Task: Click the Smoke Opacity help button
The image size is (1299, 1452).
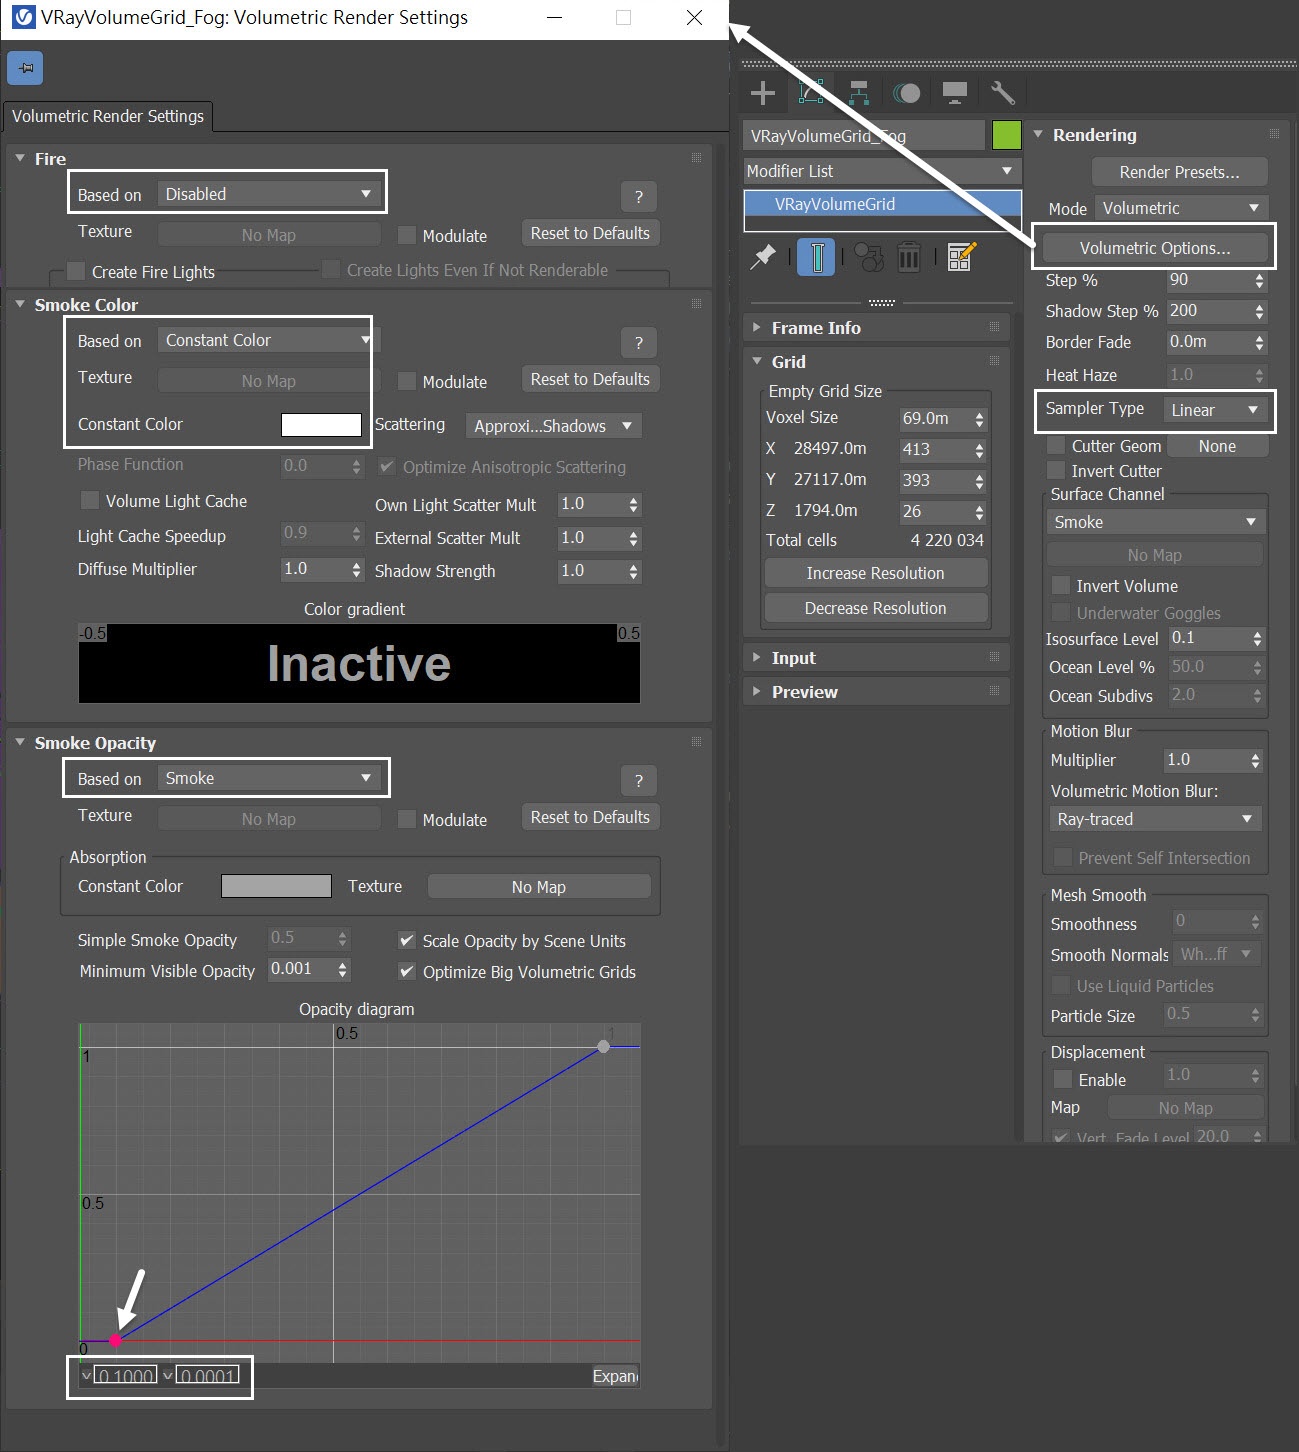Action: point(639,781)
